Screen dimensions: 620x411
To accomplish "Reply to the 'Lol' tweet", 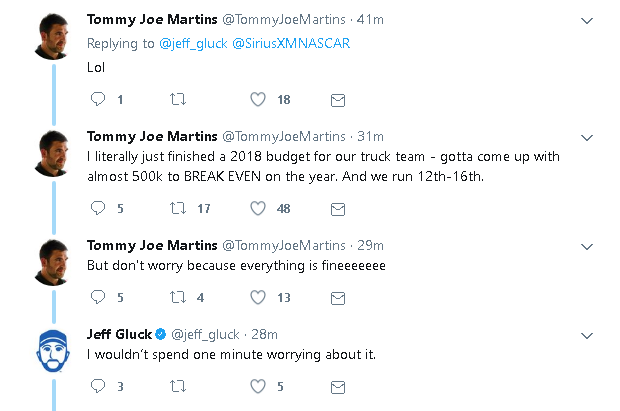I will pyautogui.click(x=98, y=99).
